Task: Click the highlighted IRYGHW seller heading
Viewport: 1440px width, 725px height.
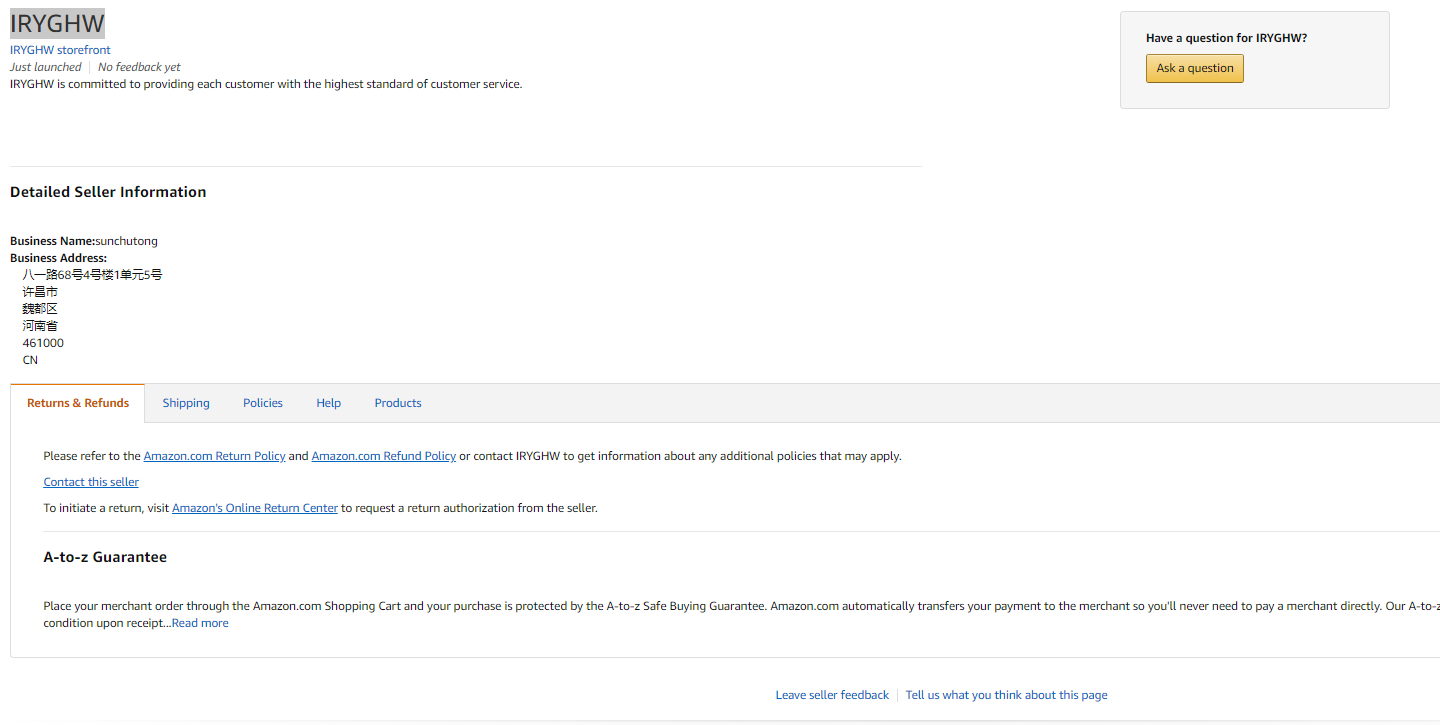Action: click(x=57, y=24)
